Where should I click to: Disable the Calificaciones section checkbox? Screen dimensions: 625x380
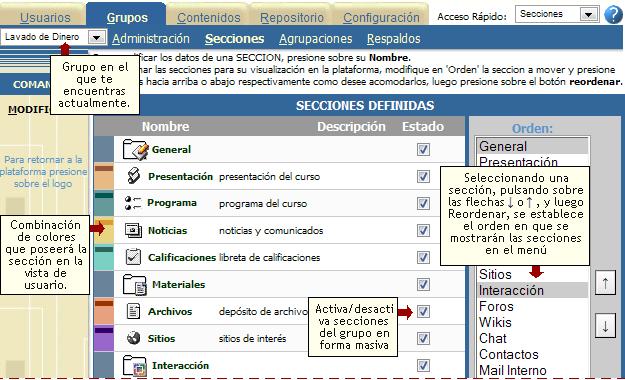423,257
